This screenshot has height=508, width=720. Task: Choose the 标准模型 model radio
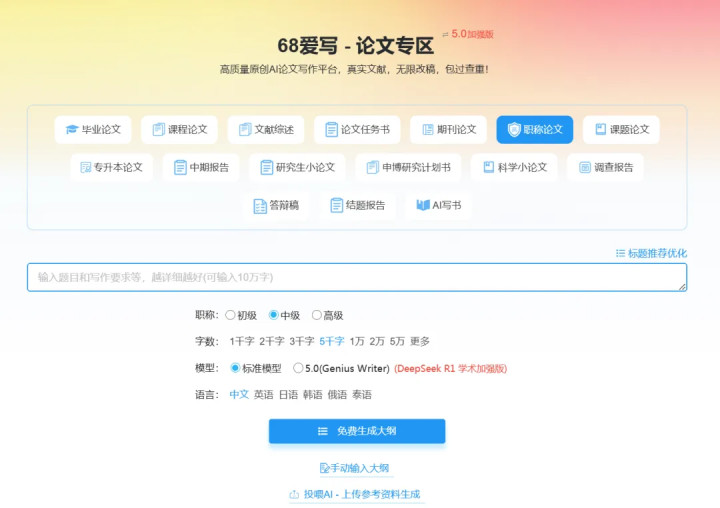(x=235, y=368)
